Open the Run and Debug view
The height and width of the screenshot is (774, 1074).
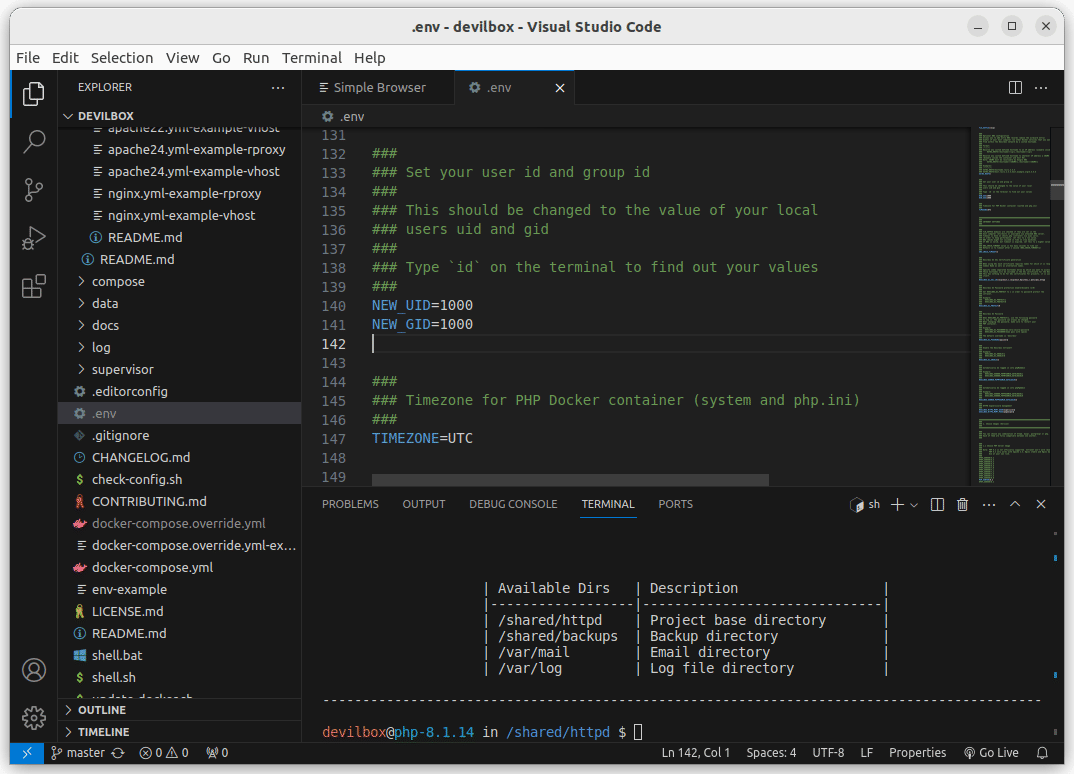coord(34,238)
